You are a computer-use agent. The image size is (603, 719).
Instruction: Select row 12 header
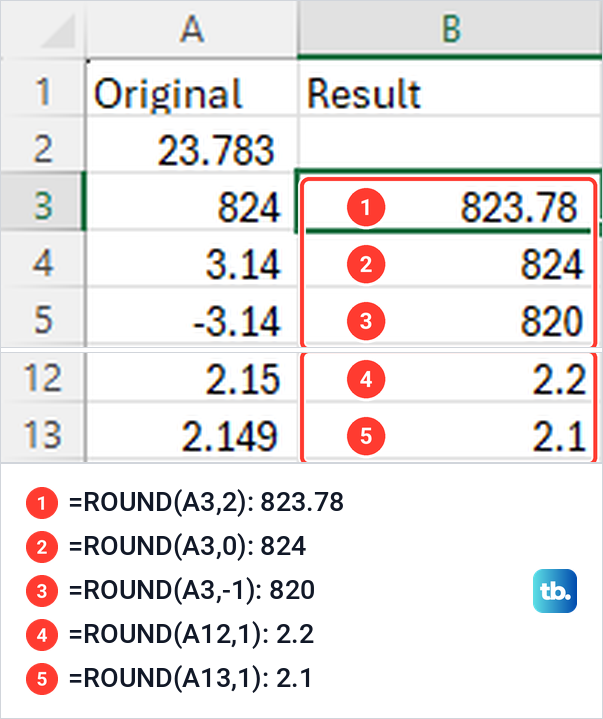pos(43,377)
